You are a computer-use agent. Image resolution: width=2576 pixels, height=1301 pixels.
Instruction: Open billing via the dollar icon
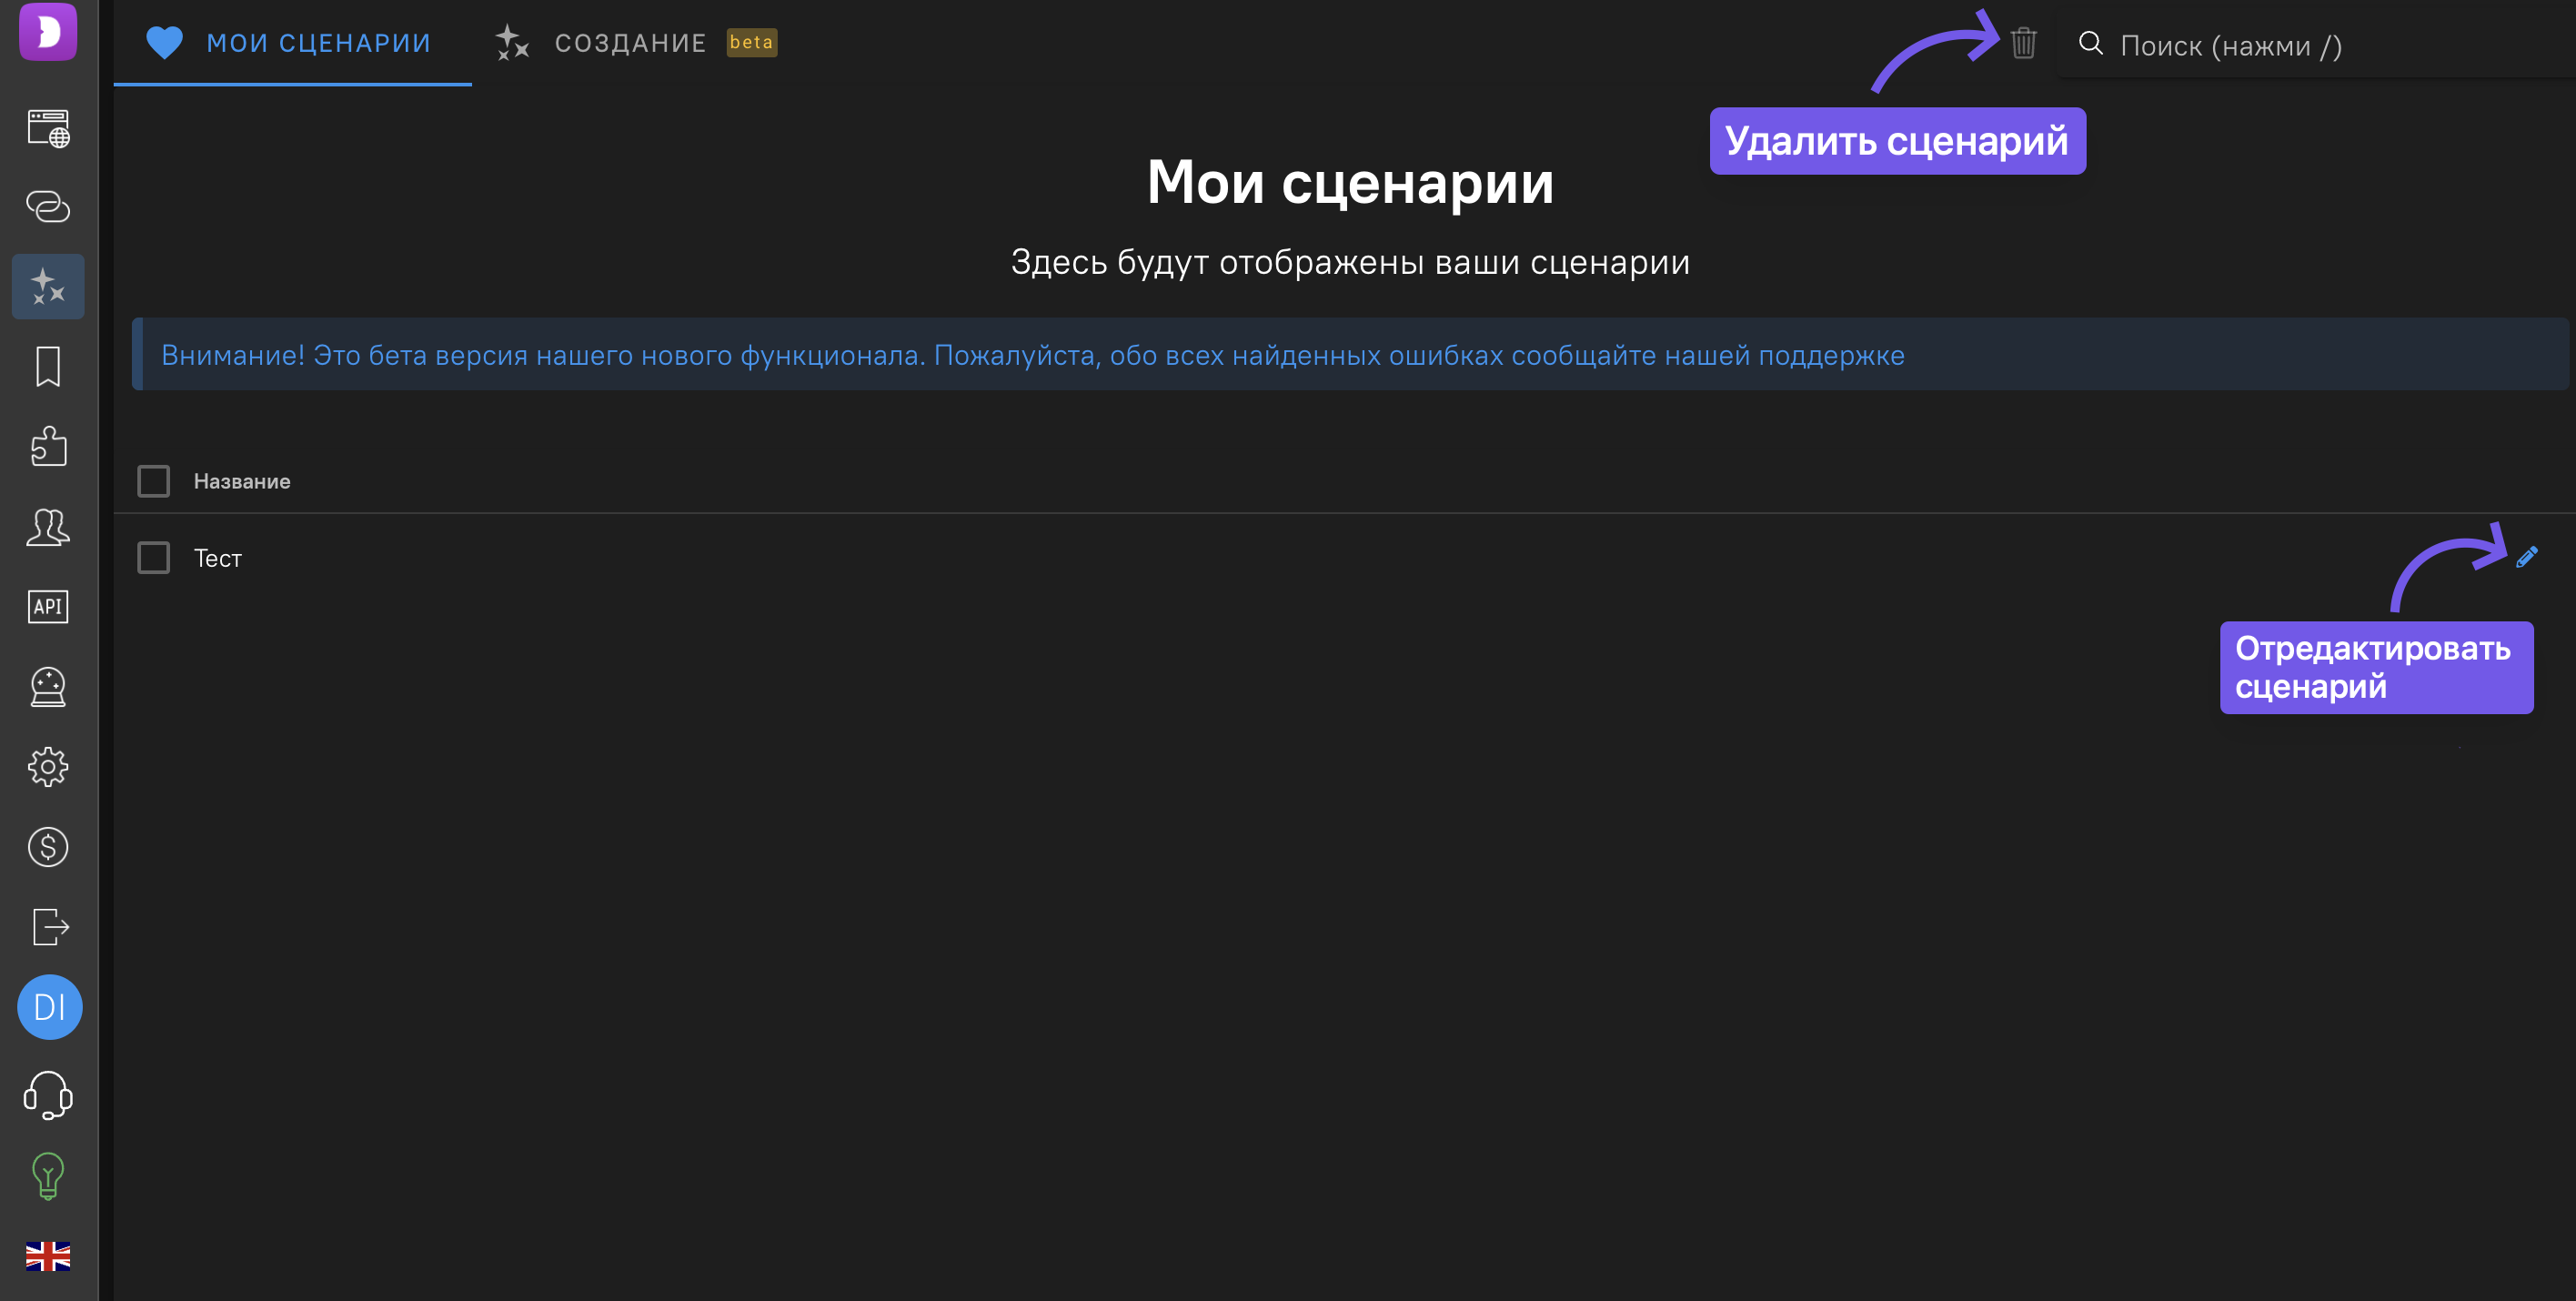point(47,847)
